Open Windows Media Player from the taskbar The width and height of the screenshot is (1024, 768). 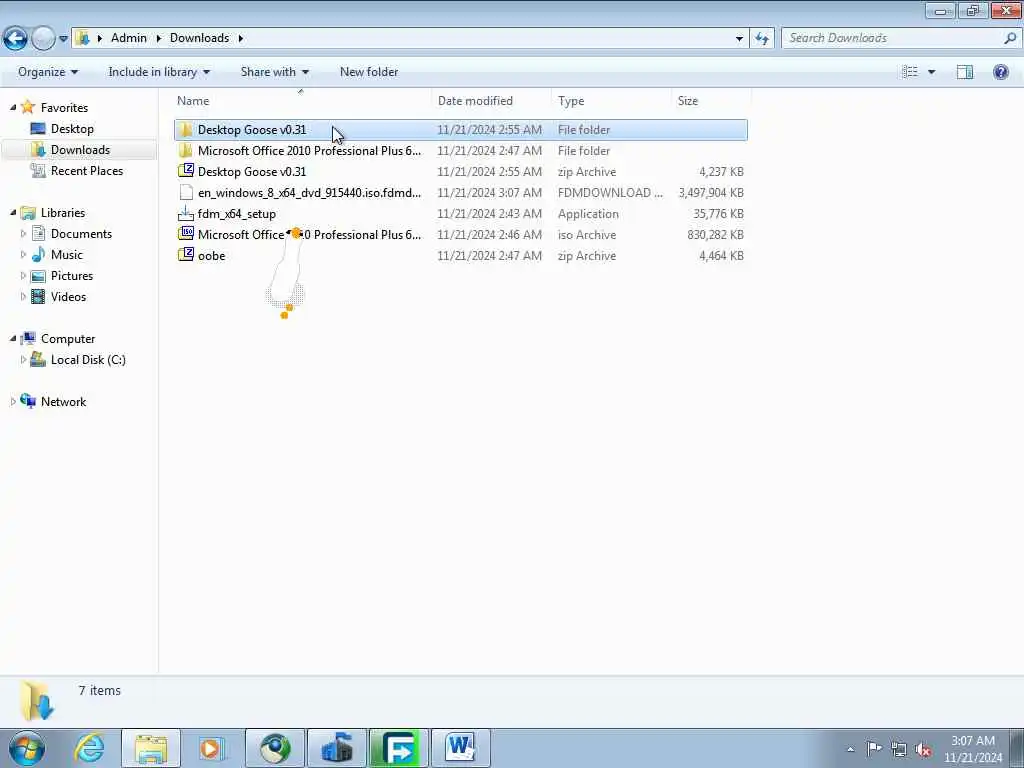(x=212, y=748)
